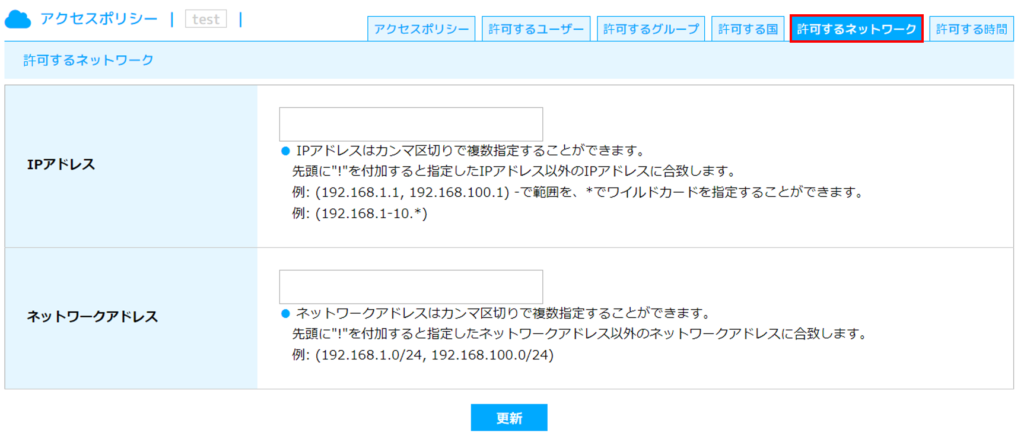This screenshot has height=439, width=1024.
Task: Switch to 許可するグループ tab
Action: 650,29
